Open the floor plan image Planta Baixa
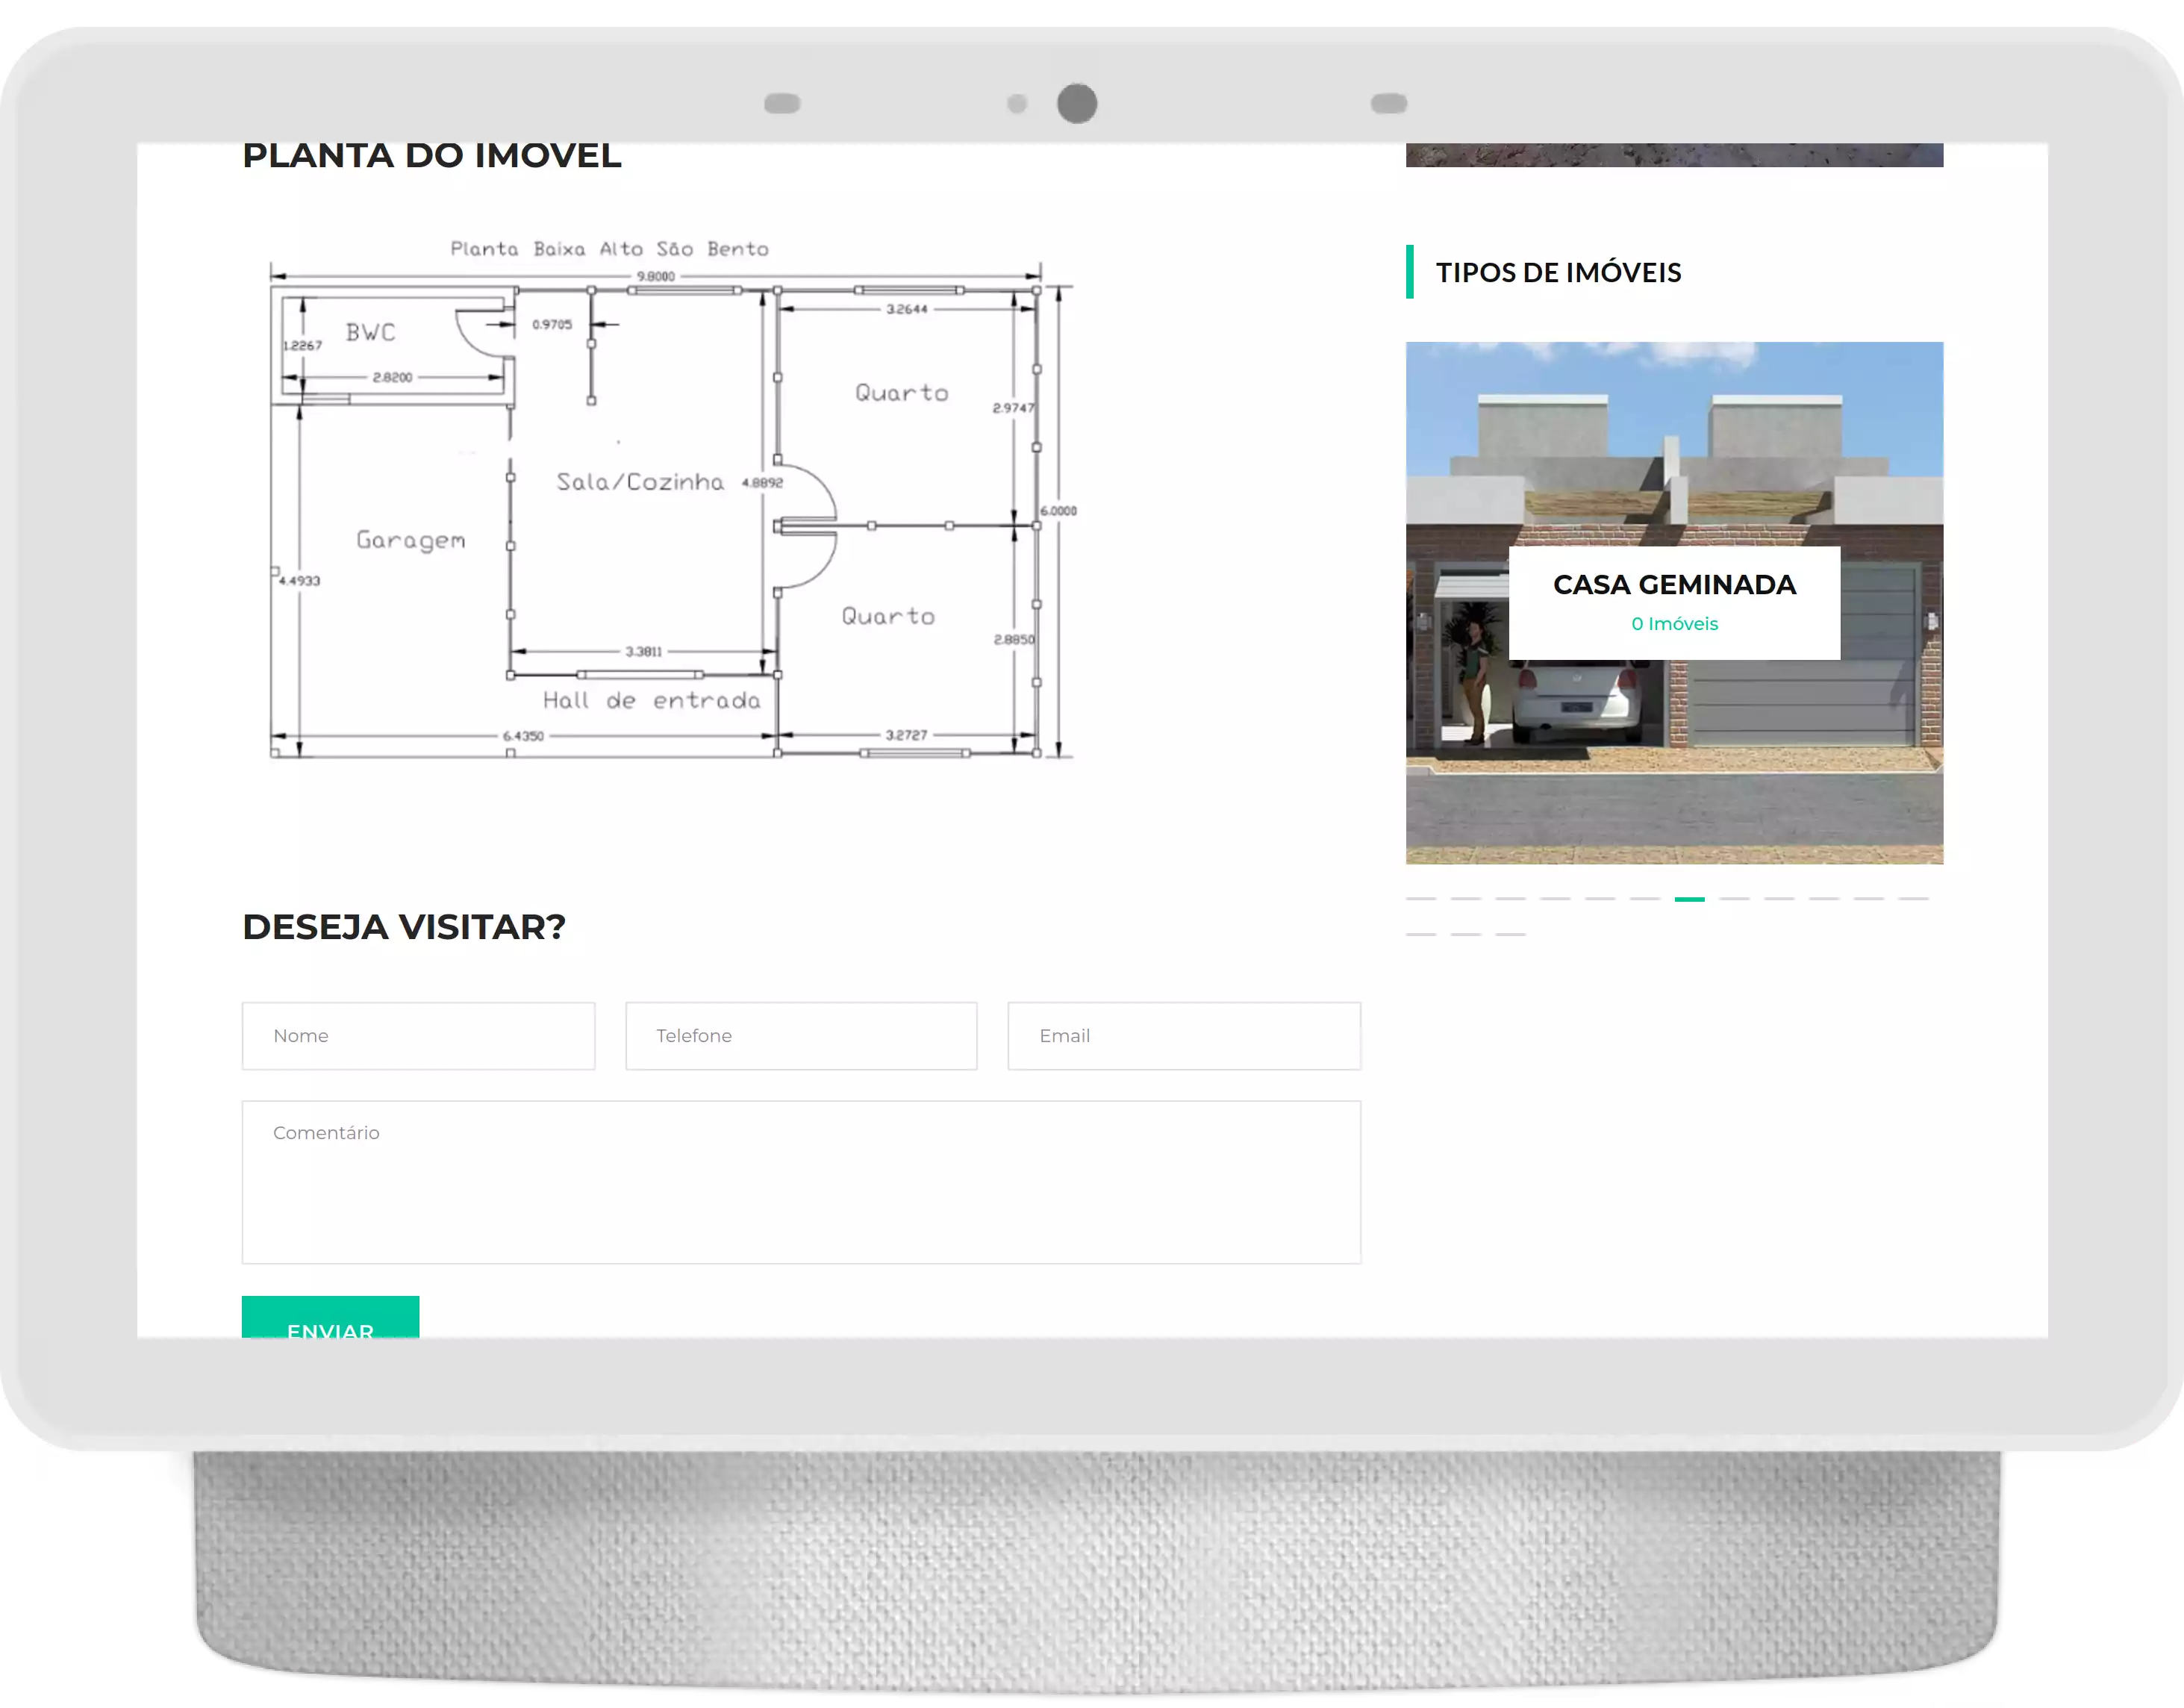Image resolution: width=2184 pixels, height=1708 pixels. pyautogui.click(x=670, y=500)
